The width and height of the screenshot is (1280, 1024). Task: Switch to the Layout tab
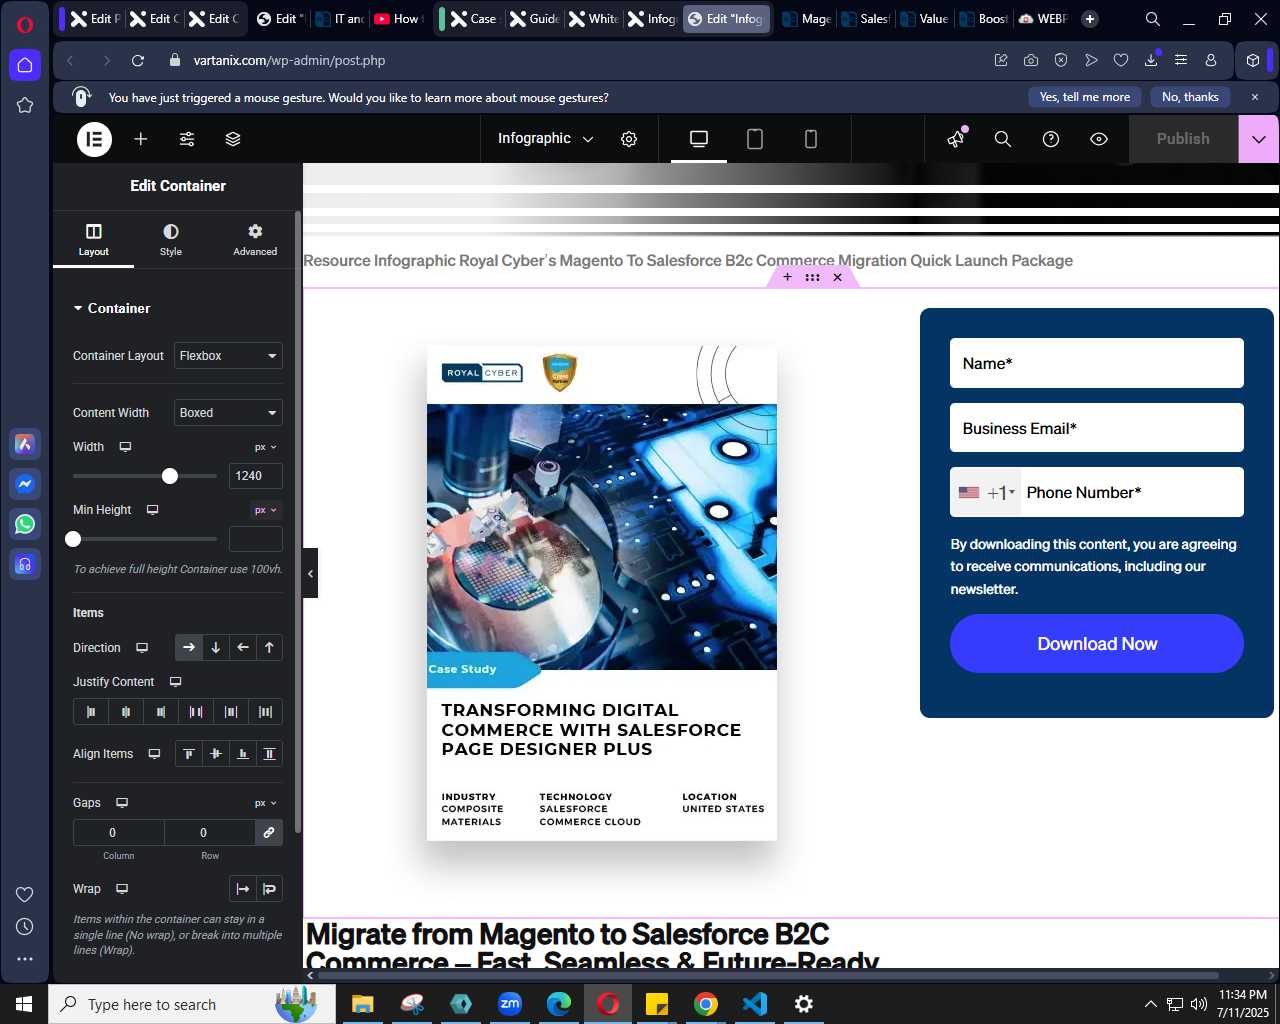click(94, 240)
